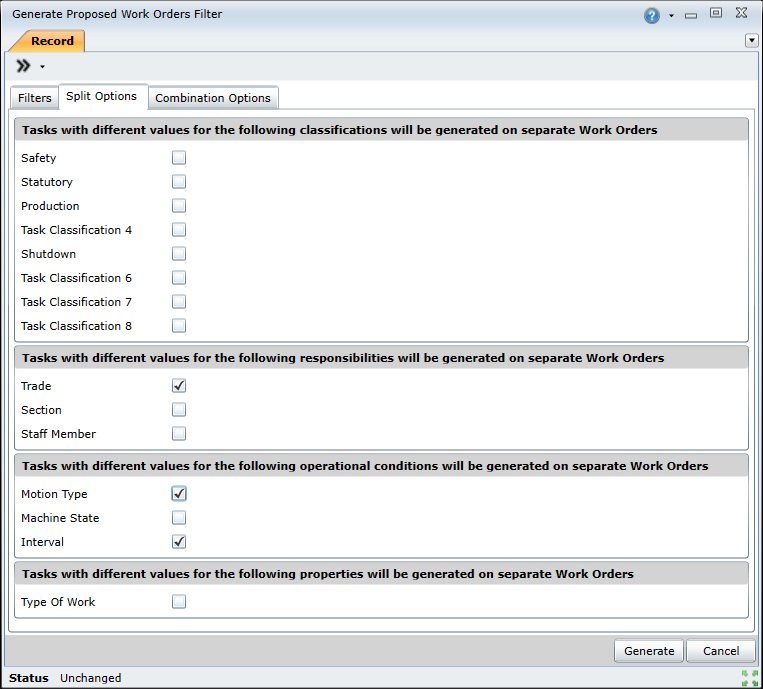Maximize the filter dialog window
This screenshot has height=689, width=763.
coord(716,14)
